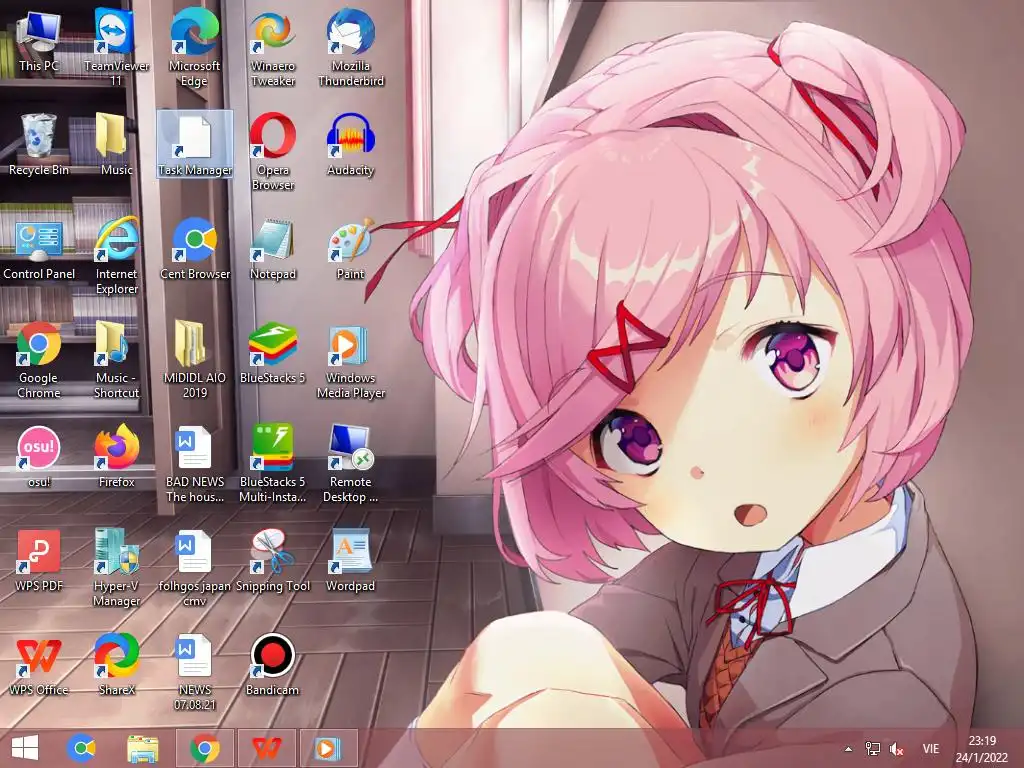Select the ShareX shortcut
Viewport: 1024px width, 768px height.
(x=116, y=665)
